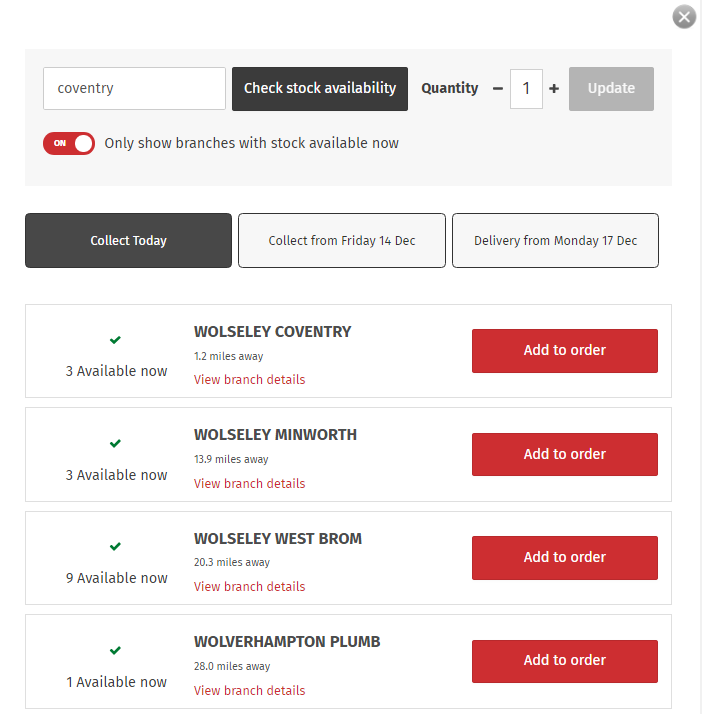Click '28.0 miles away' distance text
The height and width of the screenshot is (714, 702).
coord(232,666)
